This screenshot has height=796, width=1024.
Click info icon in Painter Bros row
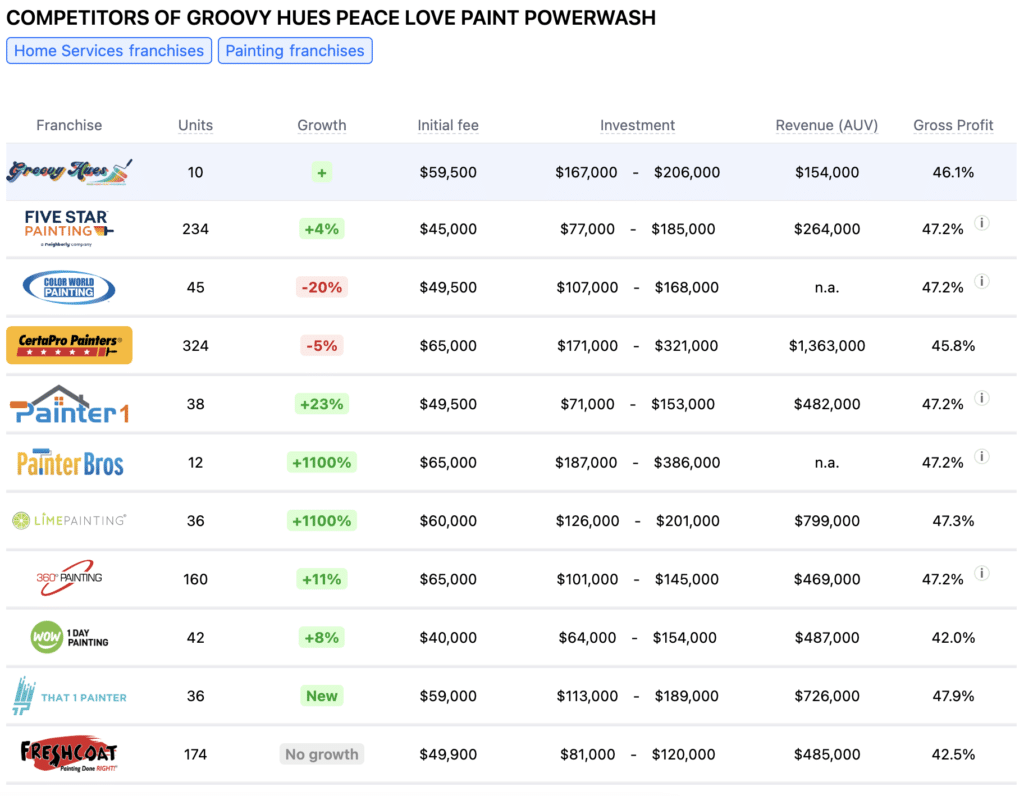[982, 456]
